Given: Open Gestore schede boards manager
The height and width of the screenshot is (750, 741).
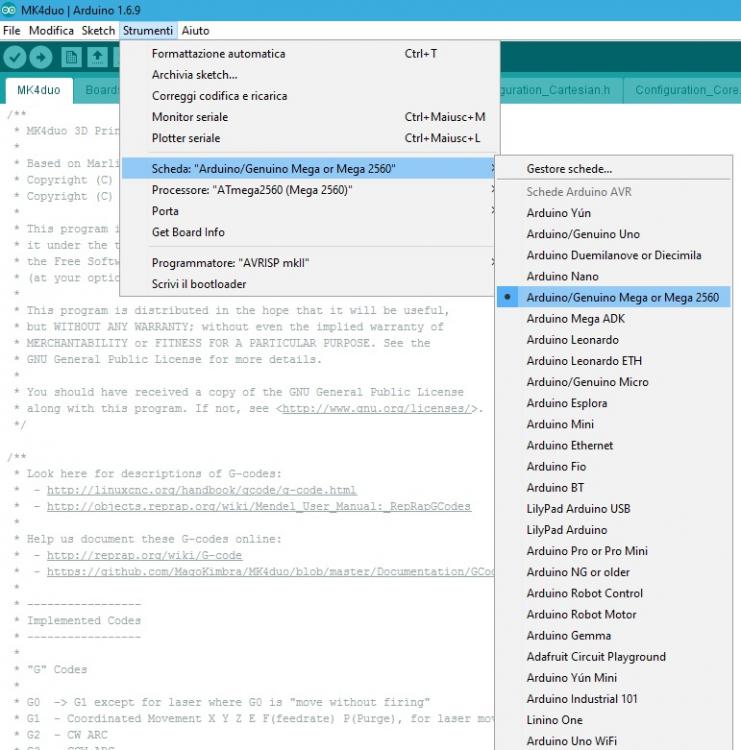Looking at the screenshot, I should point(569,169).
